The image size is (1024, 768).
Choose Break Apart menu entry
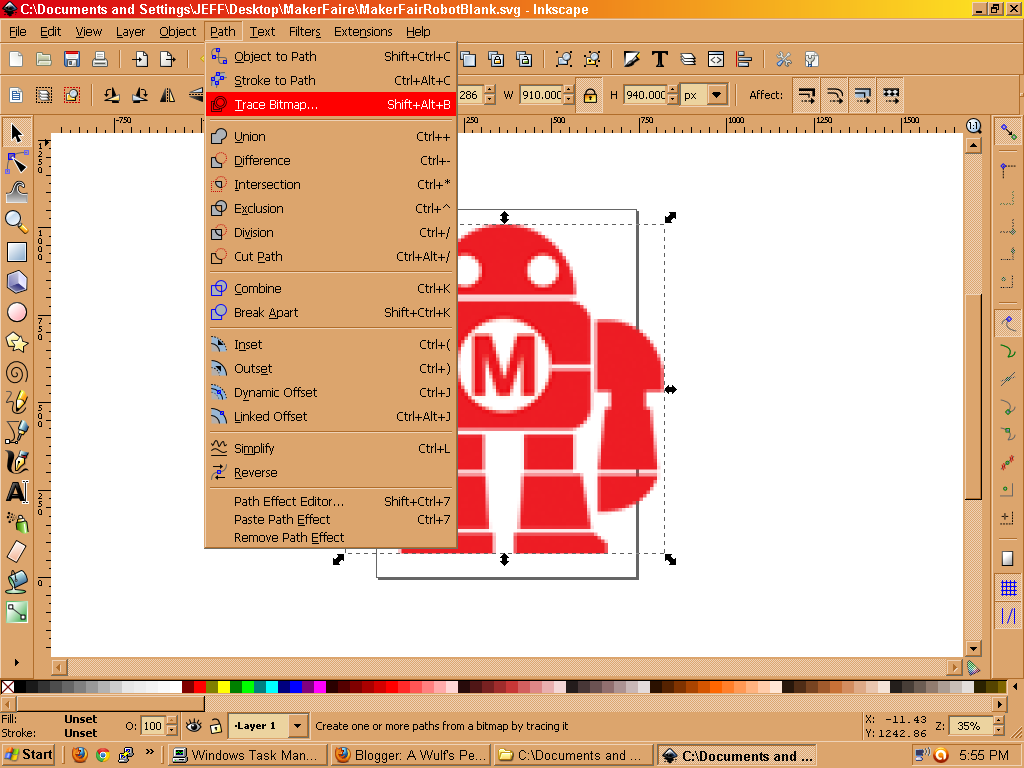[330, 313]
